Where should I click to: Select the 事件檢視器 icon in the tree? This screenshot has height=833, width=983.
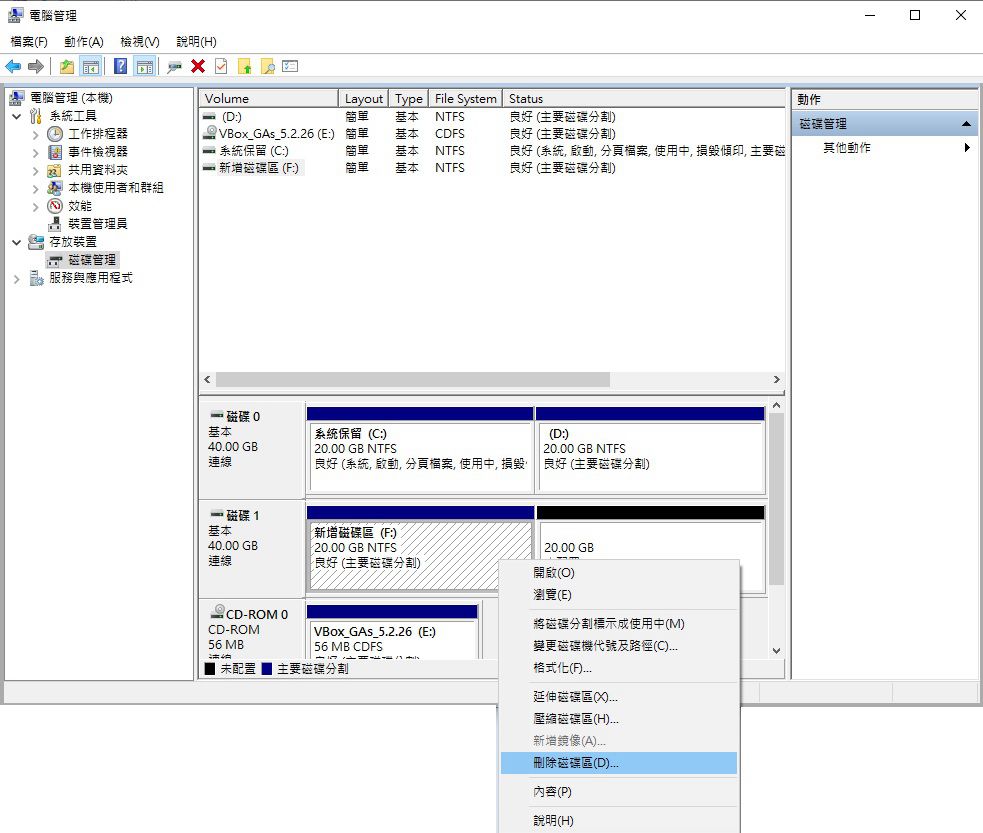(x=55, y=152)
